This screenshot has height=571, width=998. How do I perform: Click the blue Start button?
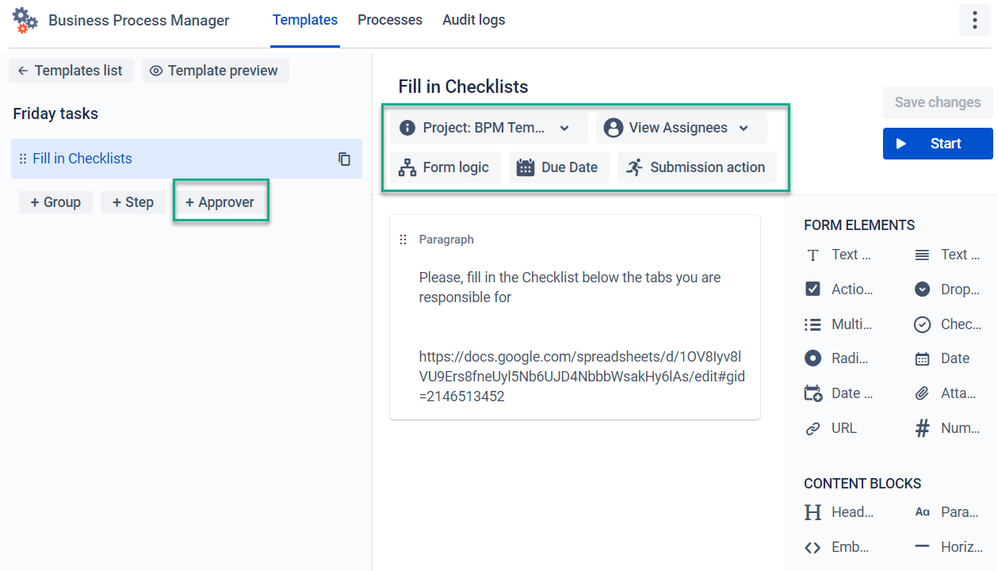(937, 144)
